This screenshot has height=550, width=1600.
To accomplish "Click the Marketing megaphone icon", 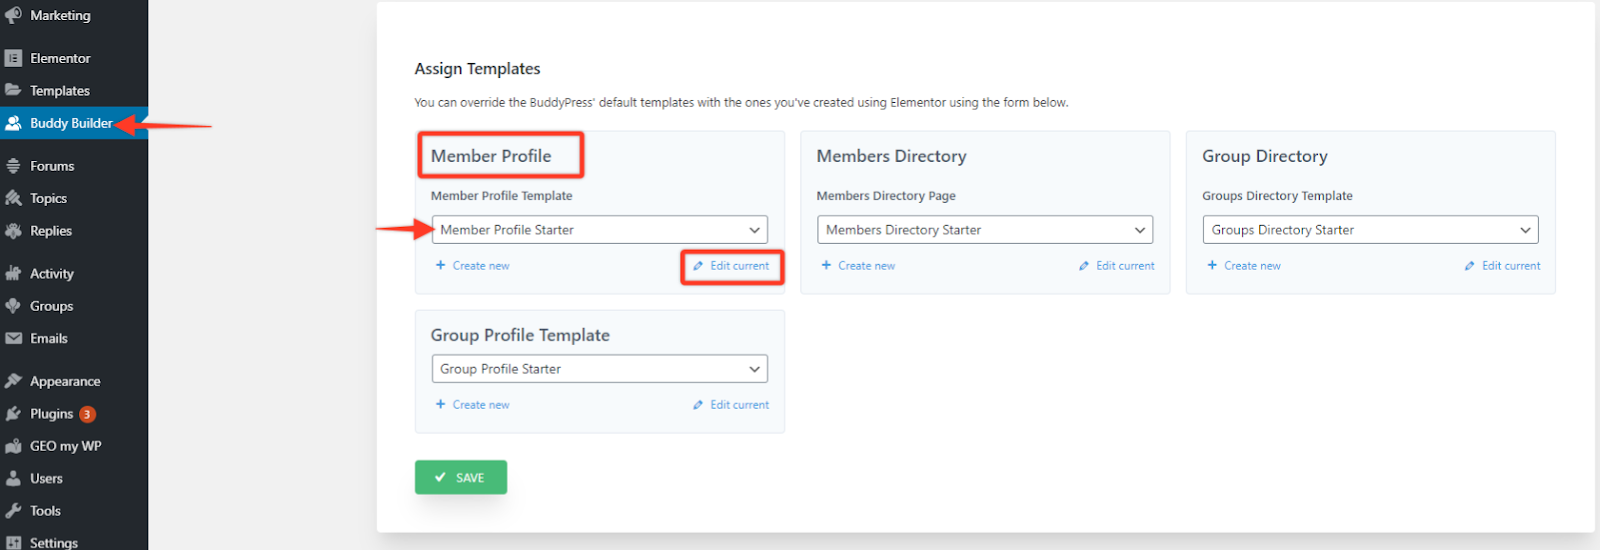I will [x=13, y=15].
